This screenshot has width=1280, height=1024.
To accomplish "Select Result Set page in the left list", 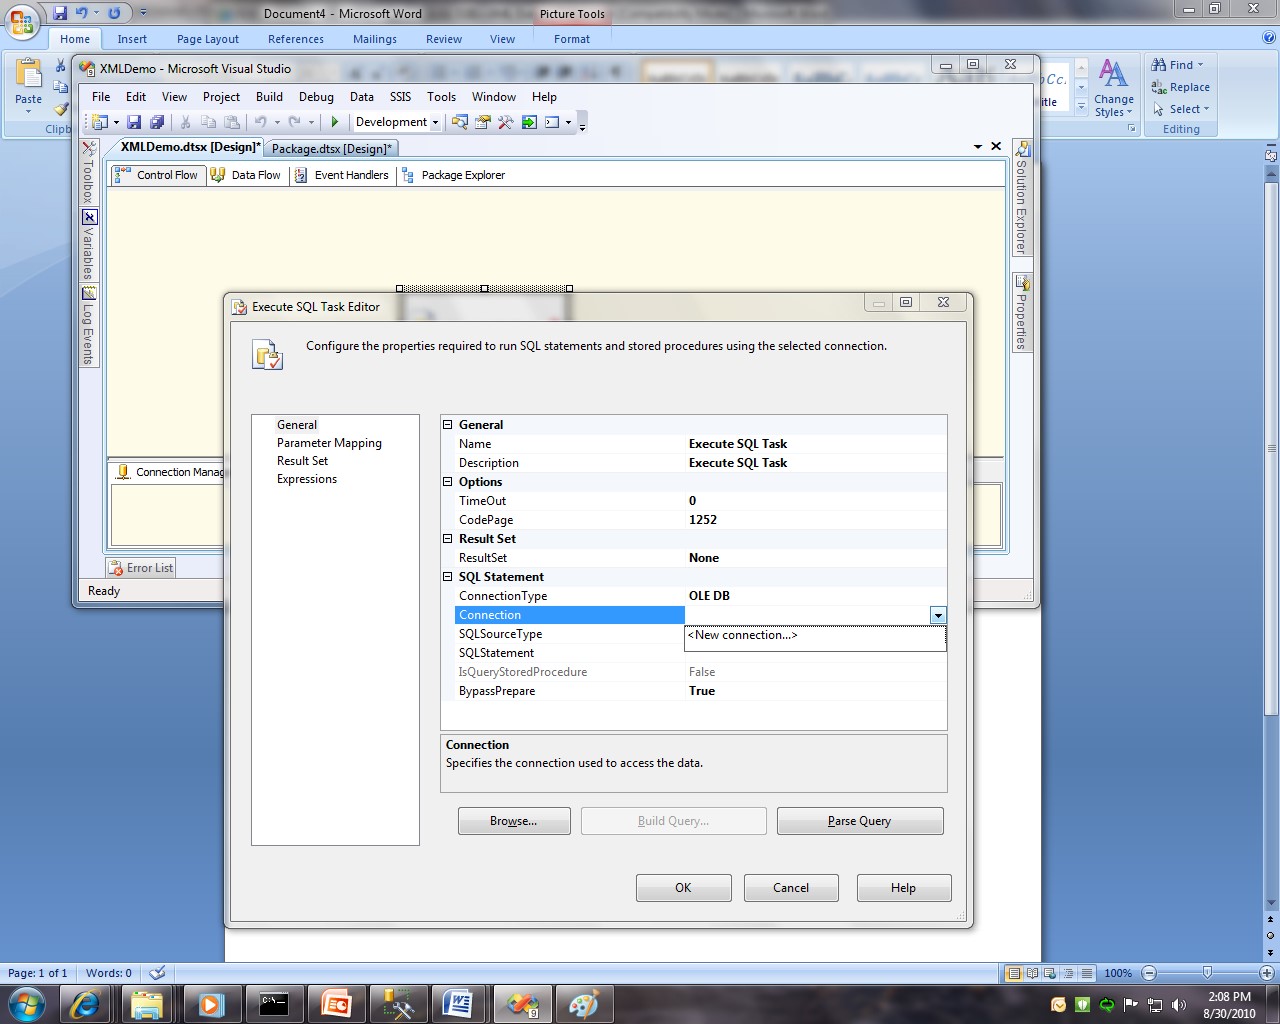I will pos(302,461).
